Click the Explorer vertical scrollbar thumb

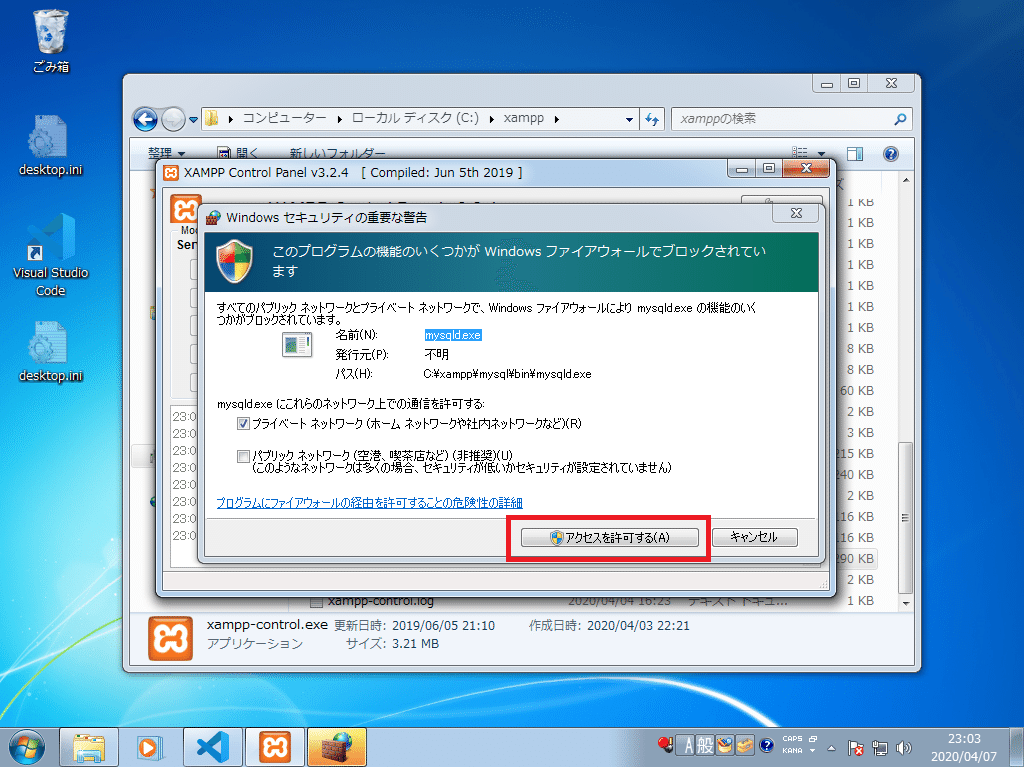[905, 517]
